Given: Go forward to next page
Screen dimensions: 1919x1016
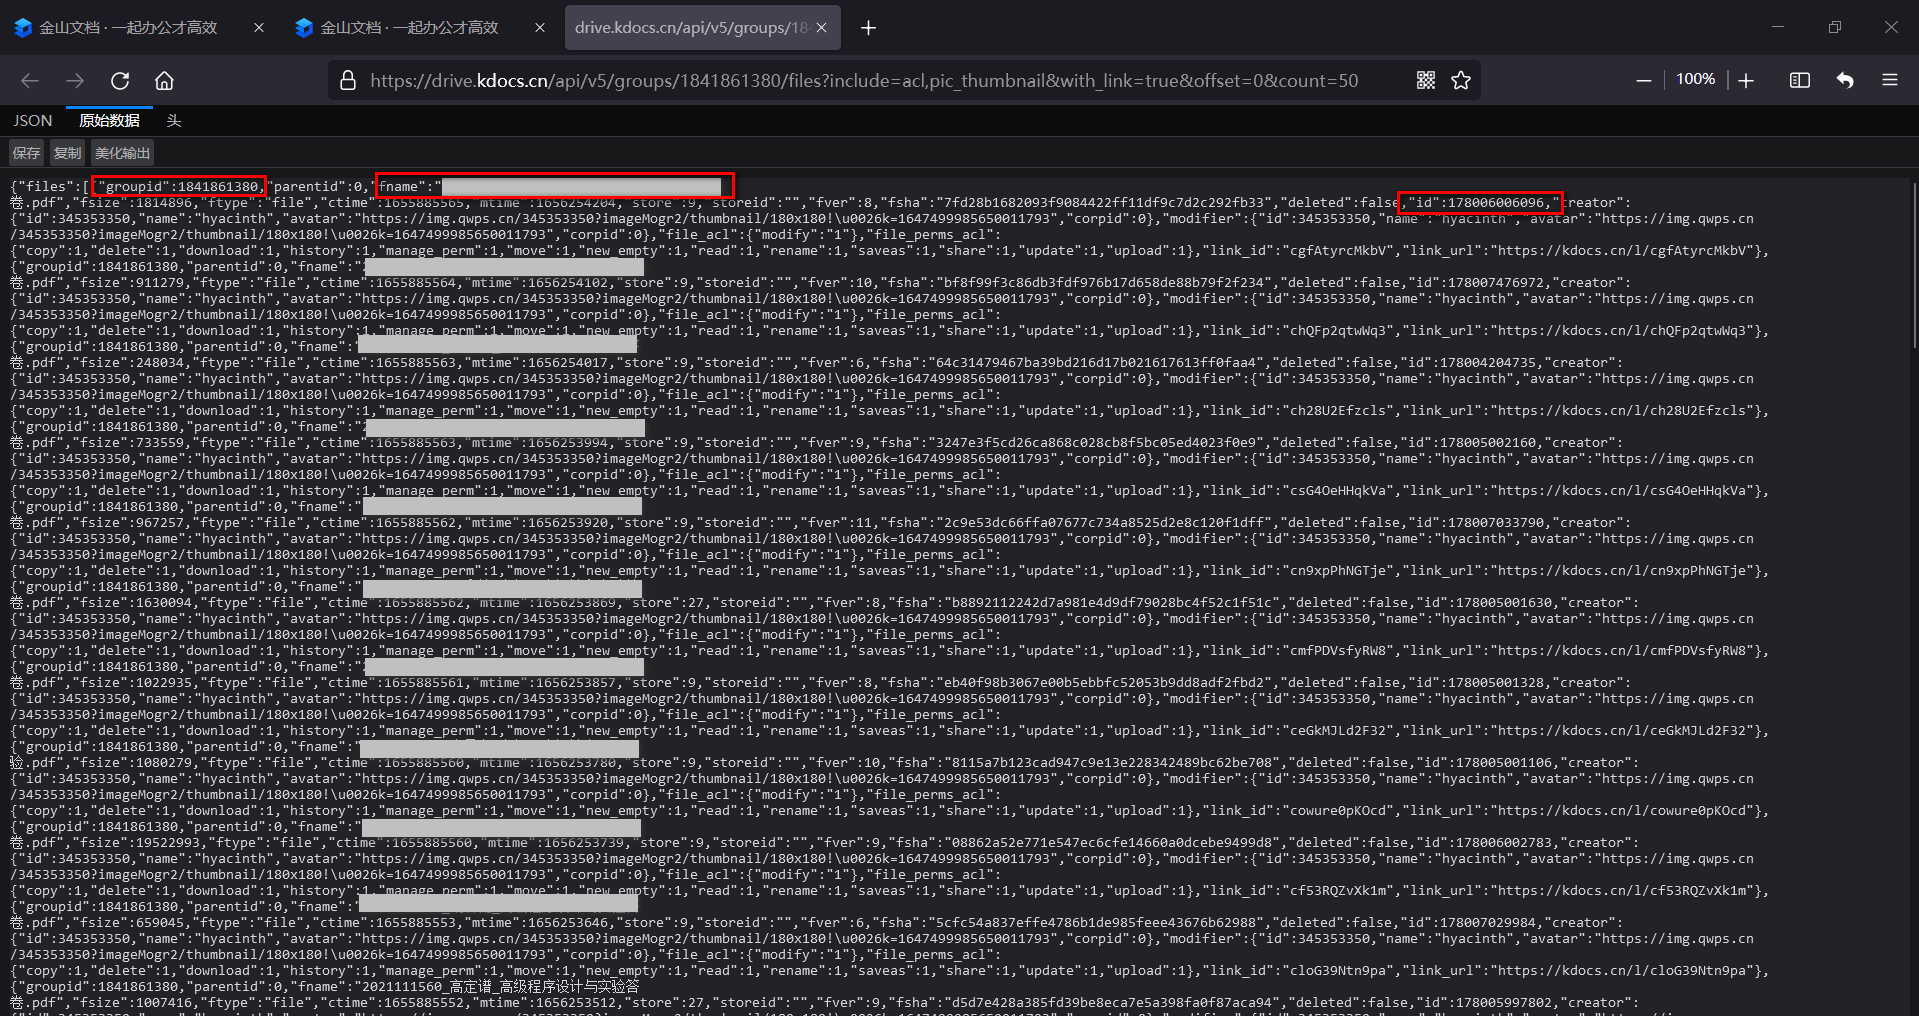Looking at the screenshot, I should pyautogui.click(x=75, y=81).
